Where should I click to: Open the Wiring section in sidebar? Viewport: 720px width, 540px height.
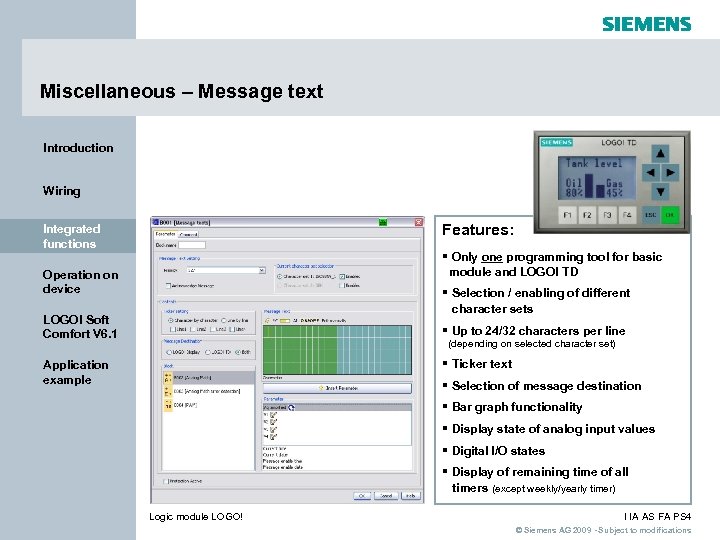[x=62, y=191]
